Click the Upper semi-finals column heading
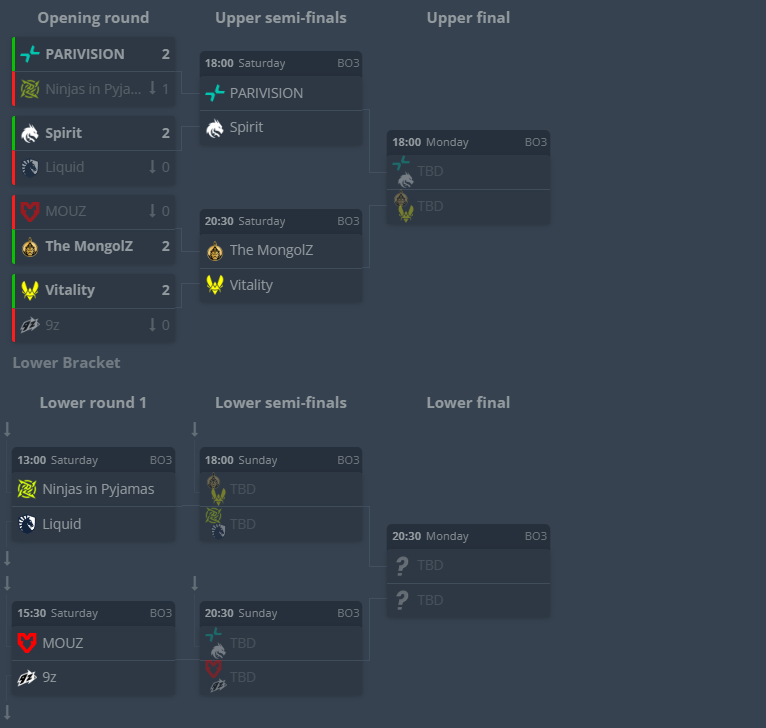The image size is (766, 728). [x=281, y=18]
